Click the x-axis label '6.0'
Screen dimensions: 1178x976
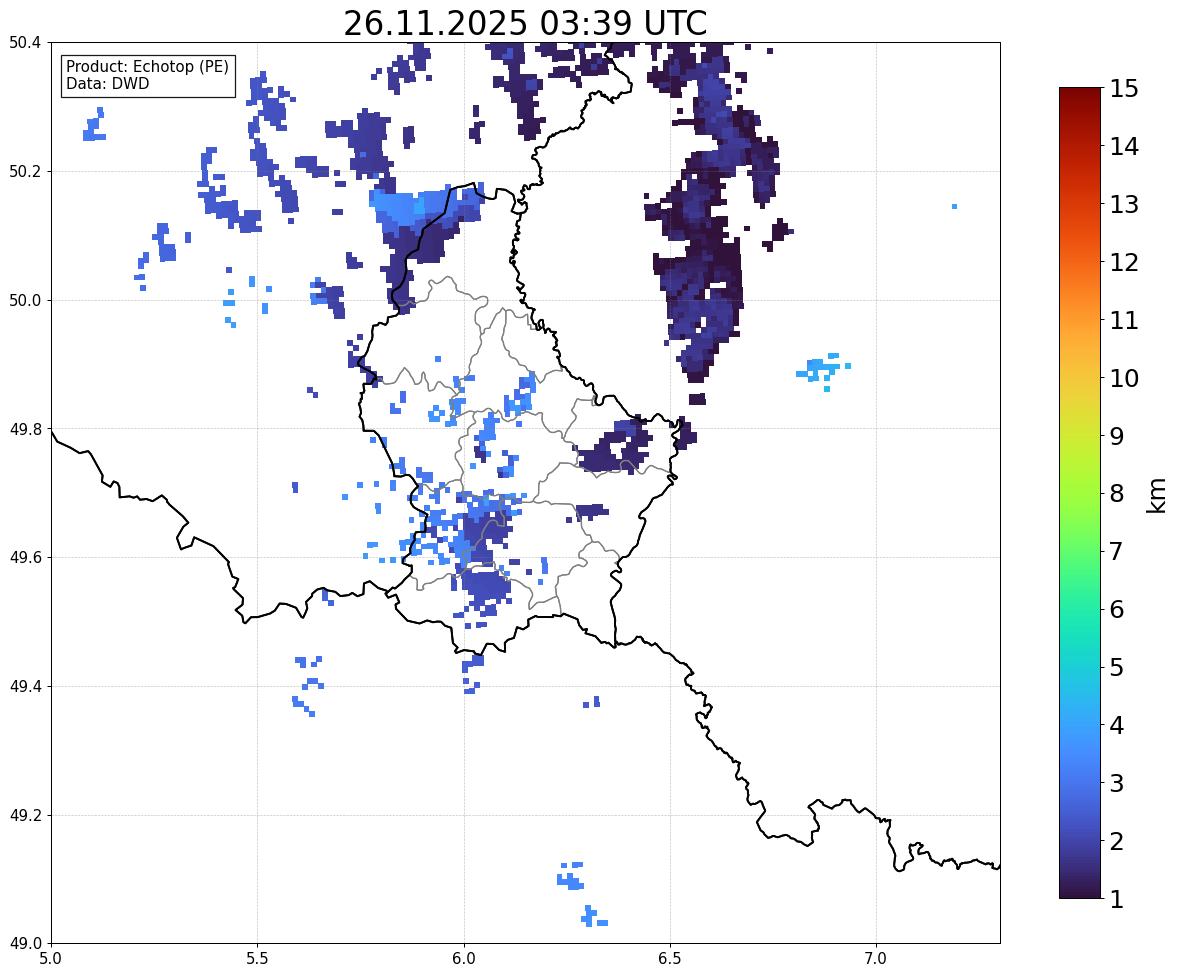point(464,959)
